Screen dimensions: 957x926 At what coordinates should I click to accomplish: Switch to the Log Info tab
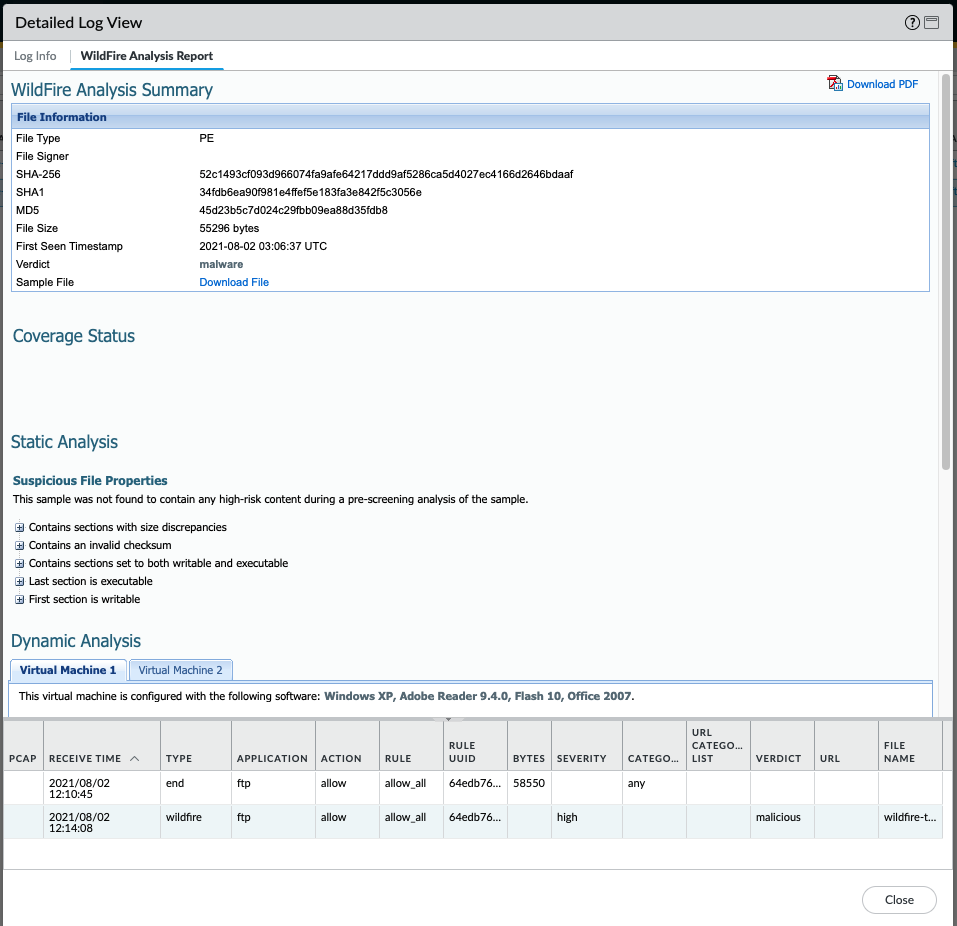(x=35, y=56)
